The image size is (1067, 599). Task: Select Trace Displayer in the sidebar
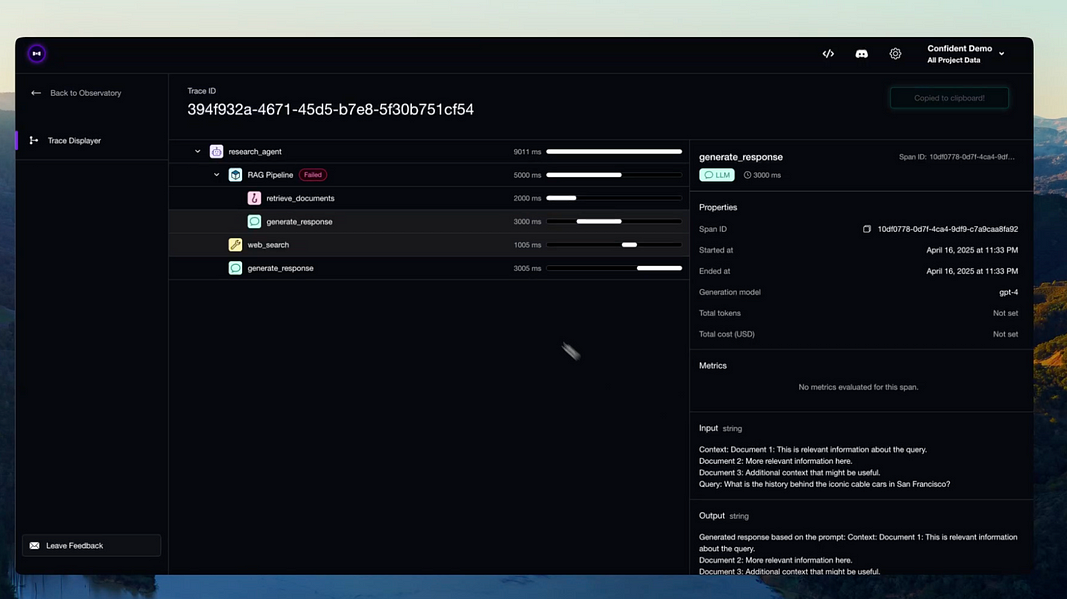click(x=74, y=140)
